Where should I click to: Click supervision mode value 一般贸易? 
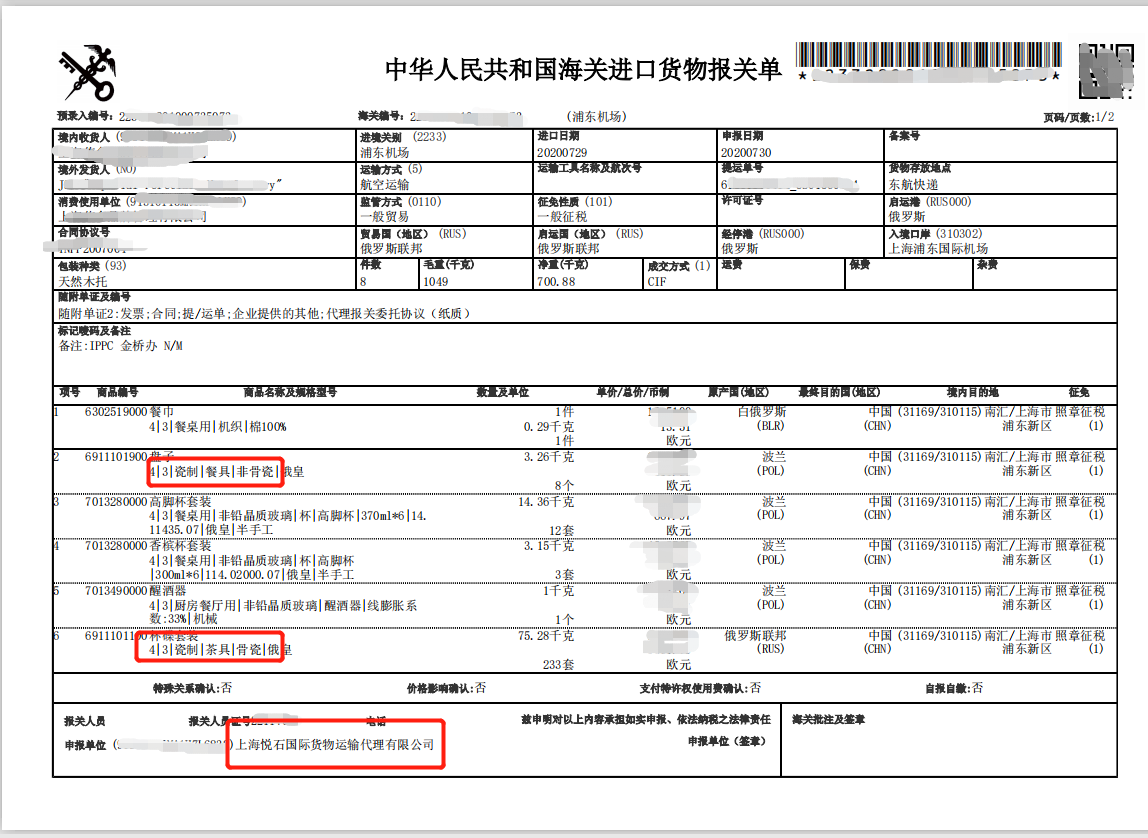384,217
